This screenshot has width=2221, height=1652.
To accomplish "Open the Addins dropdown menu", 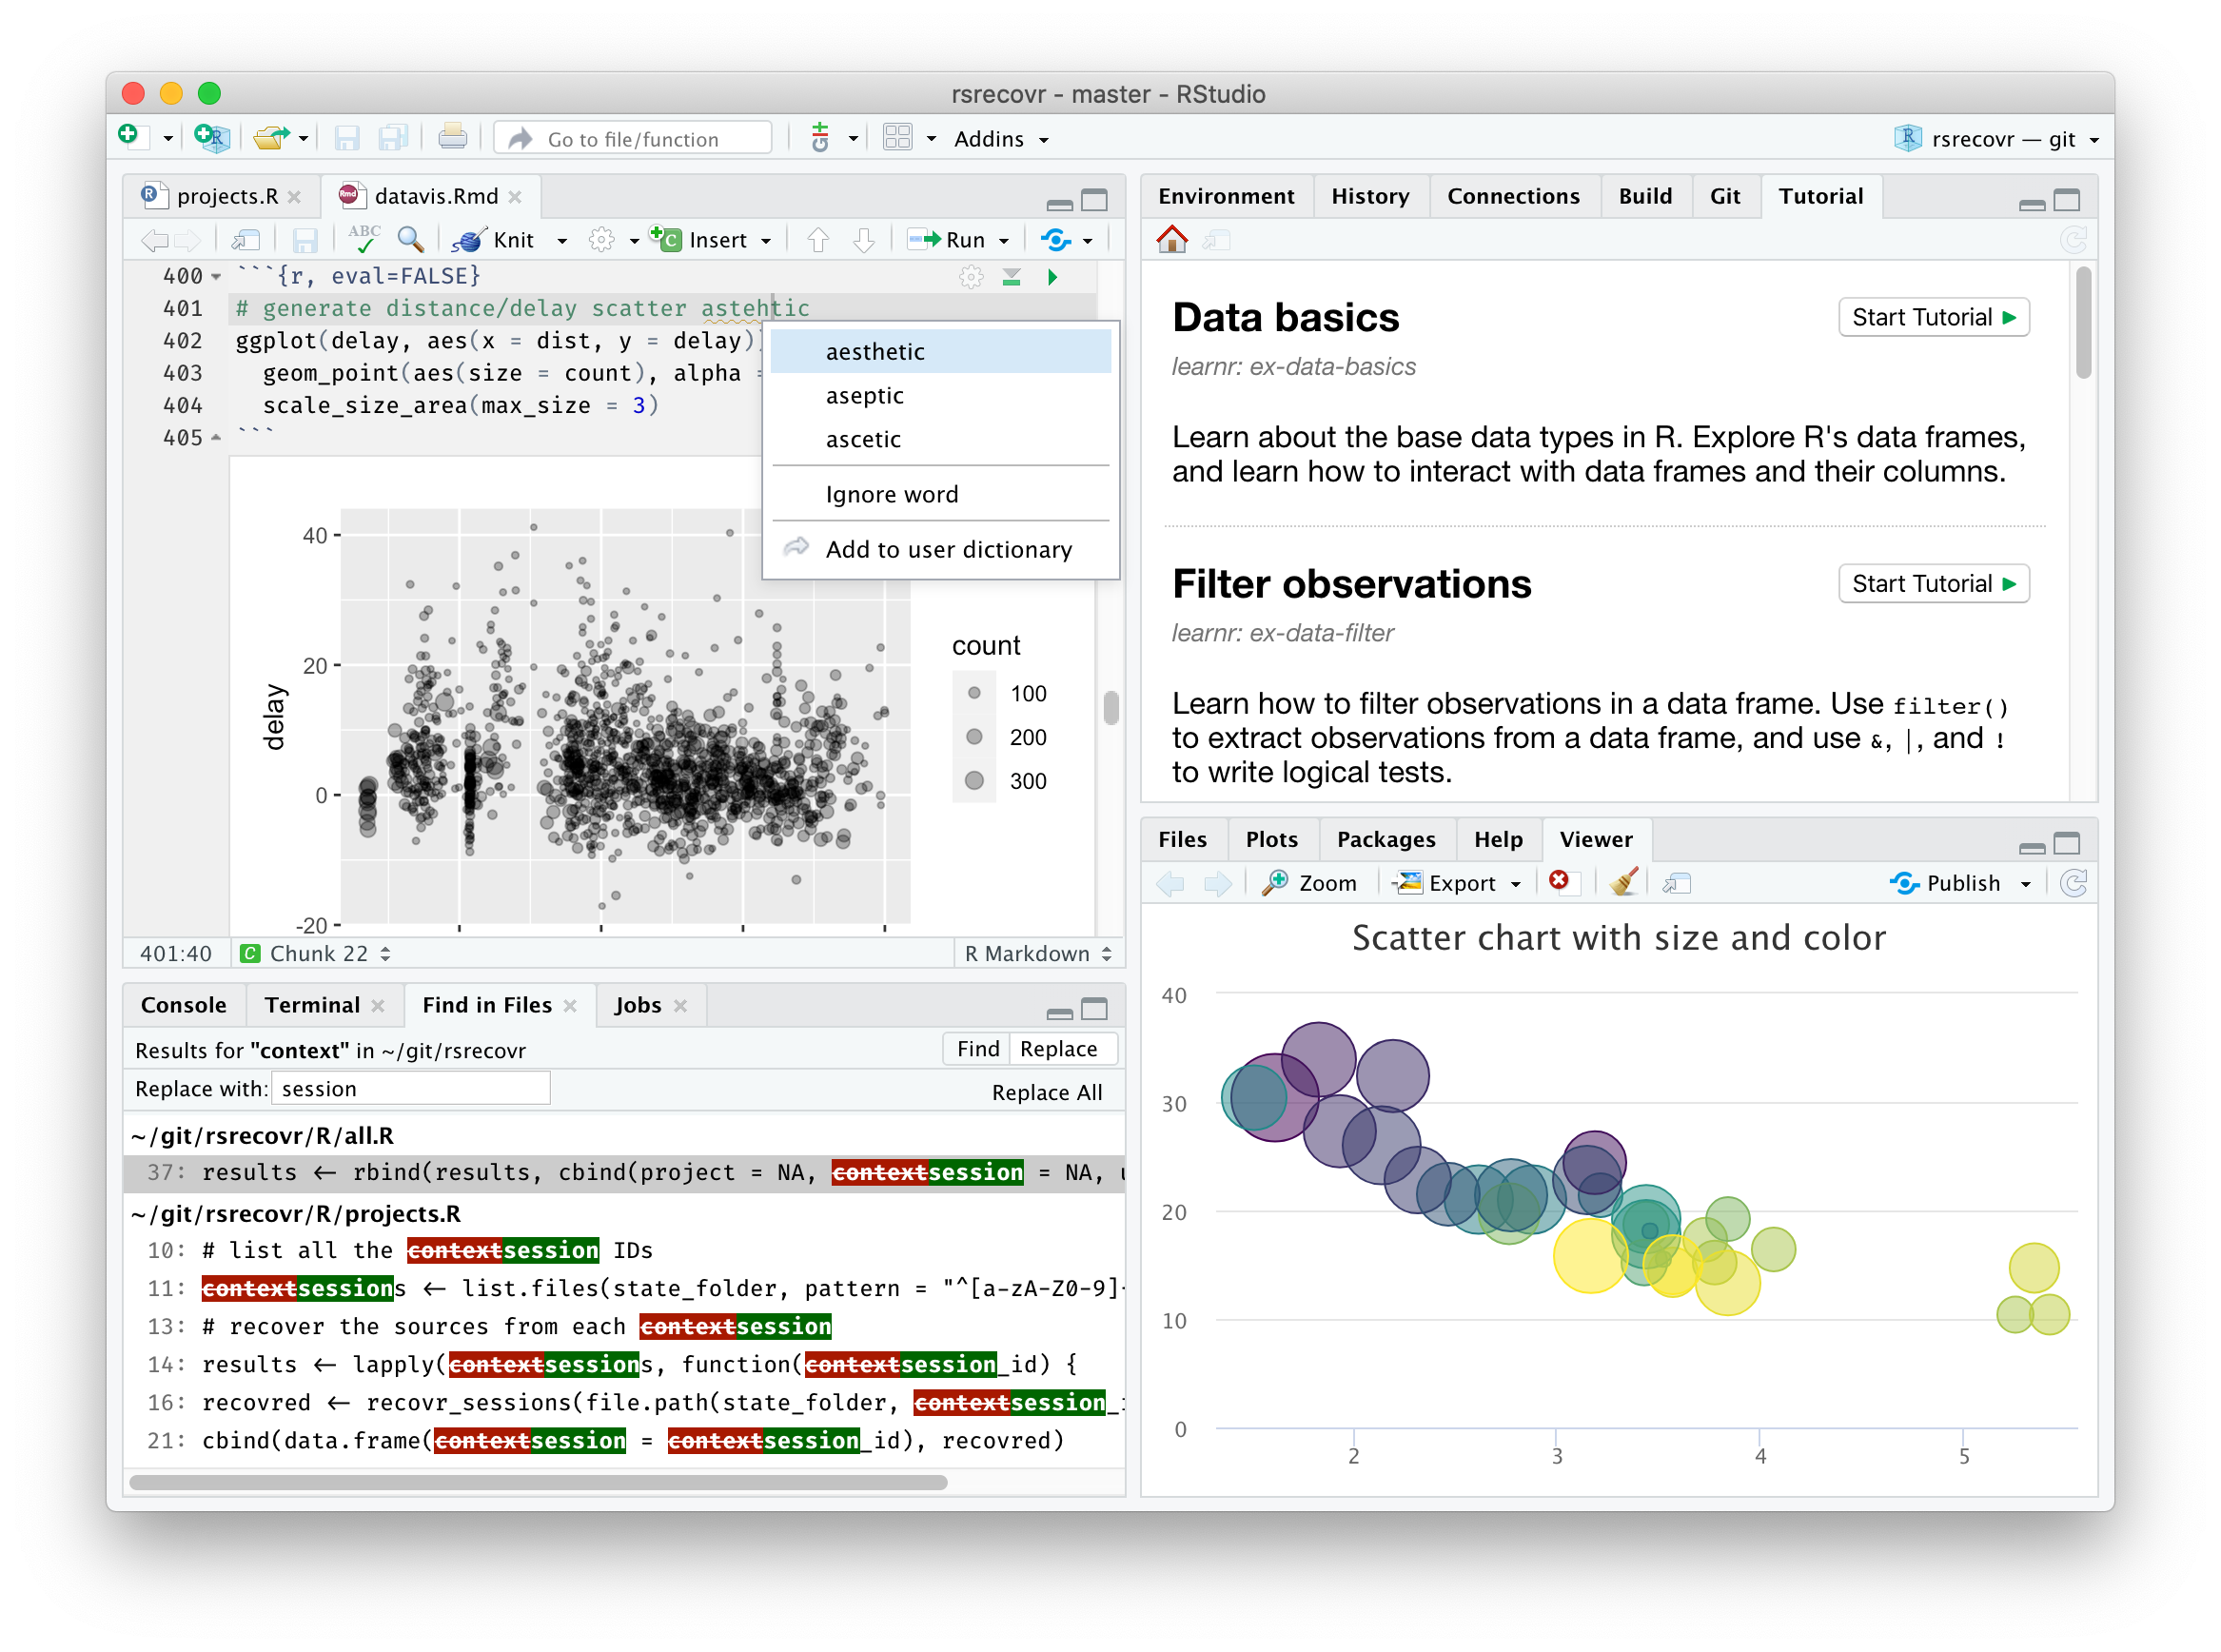I will tap(1000, 139).
